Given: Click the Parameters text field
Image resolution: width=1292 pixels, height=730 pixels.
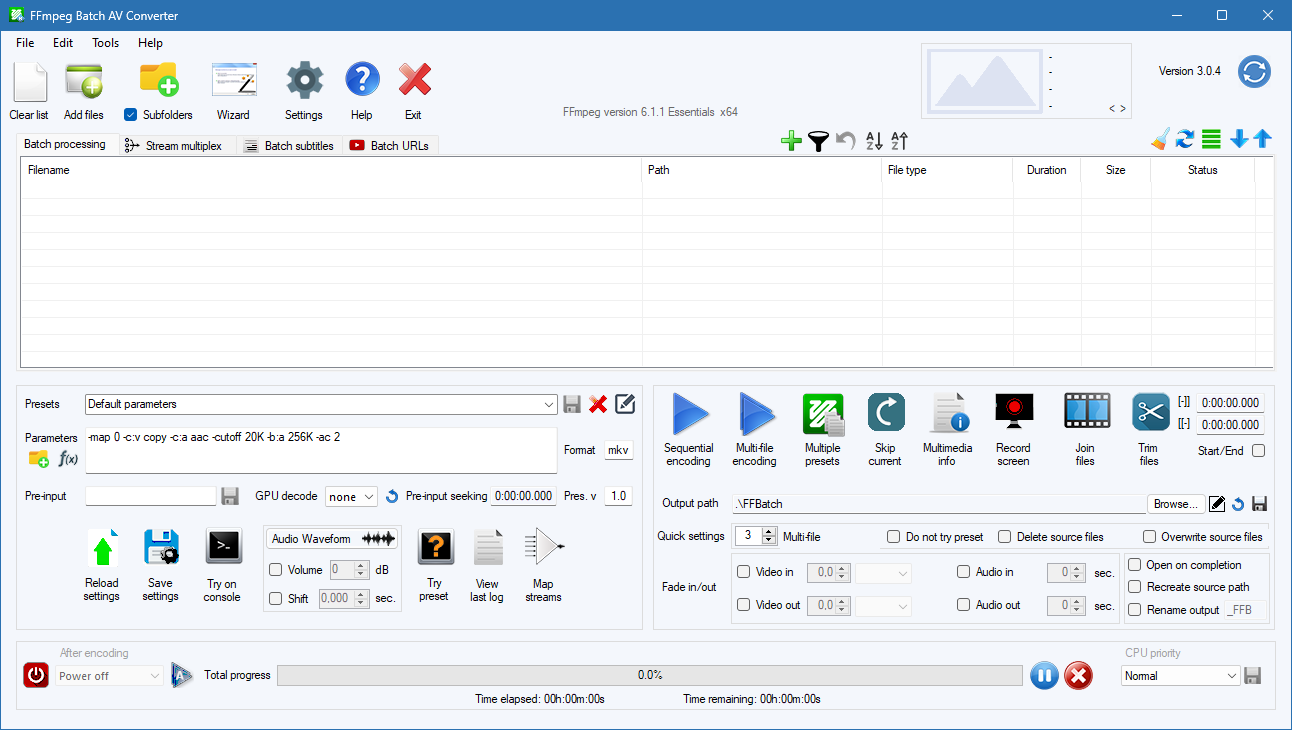Looking at the screenshot, I should [321, 450].
